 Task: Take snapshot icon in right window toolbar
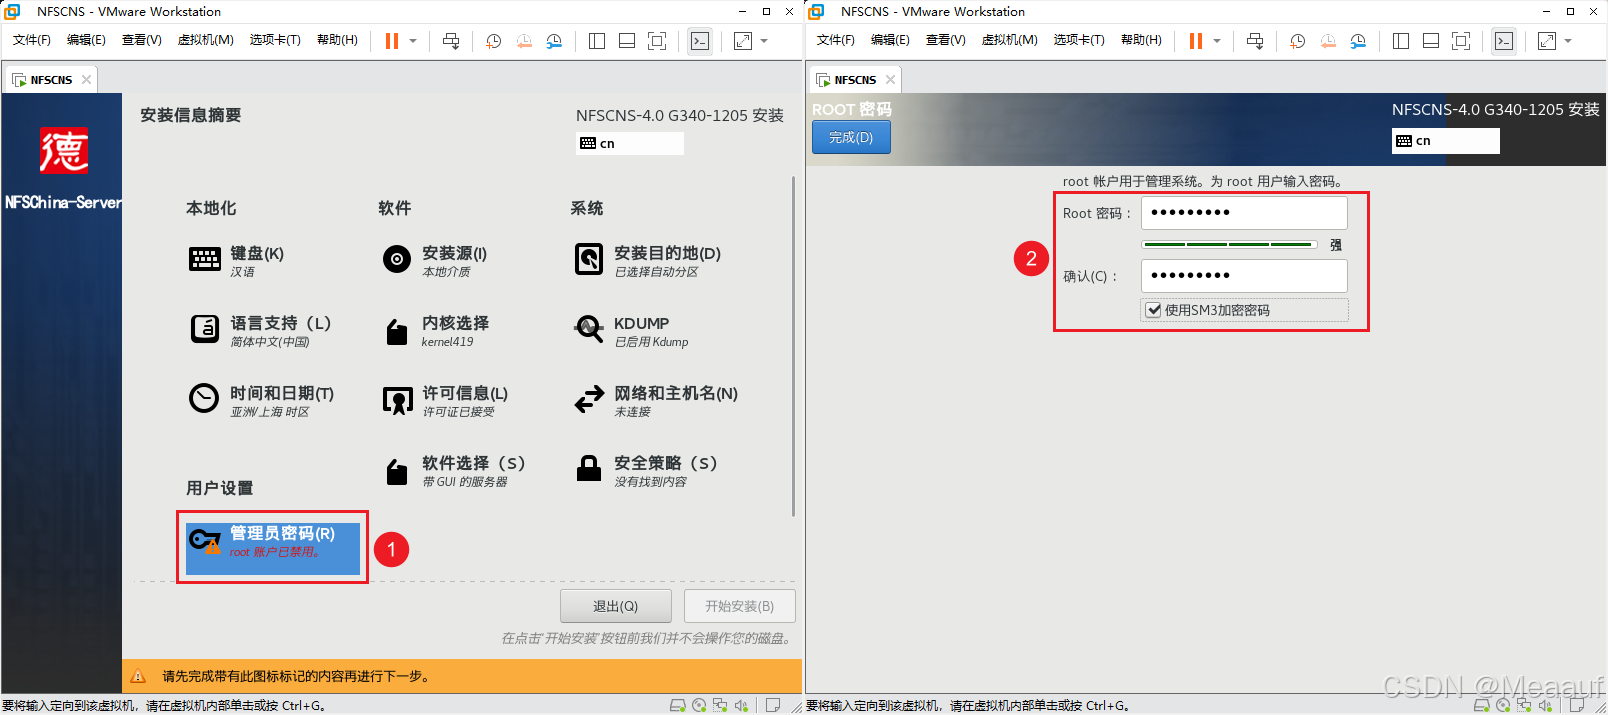click(1298, 41)
